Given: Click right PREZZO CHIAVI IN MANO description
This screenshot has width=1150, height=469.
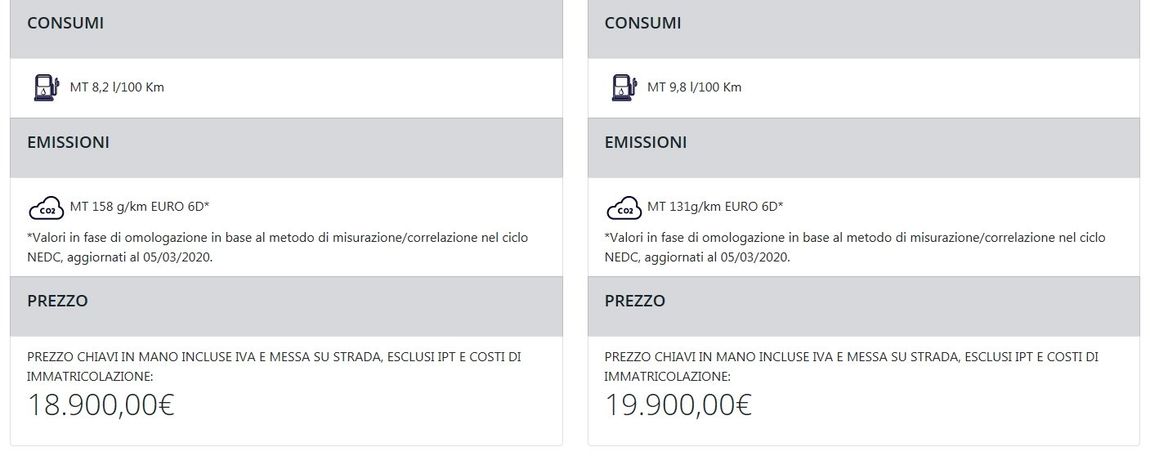Looking at the screenshot, I should 851,367.
